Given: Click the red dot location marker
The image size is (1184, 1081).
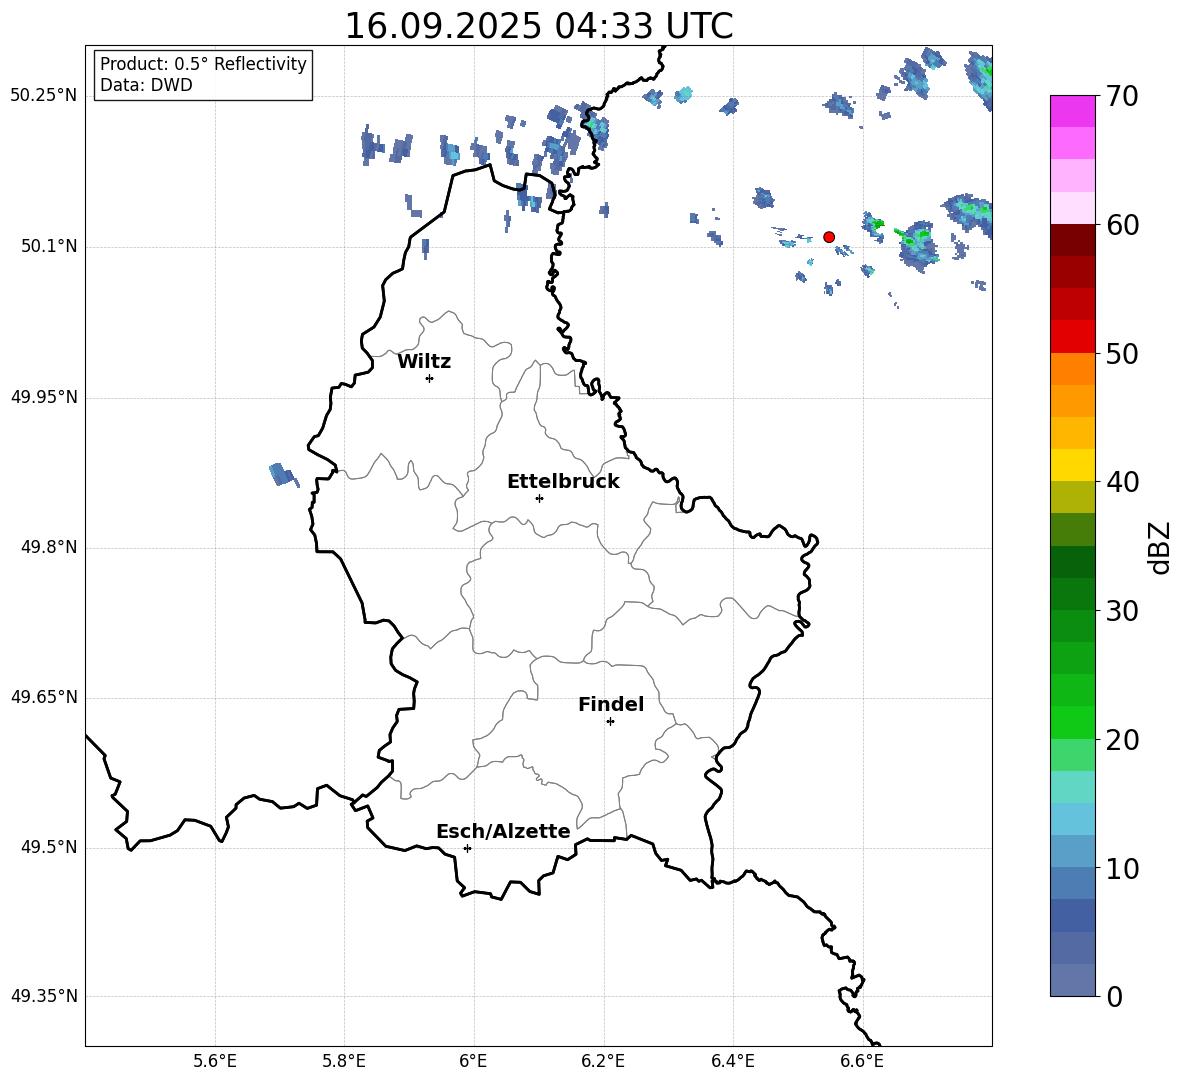Looking at the screenshot, I should click(828, 237).
